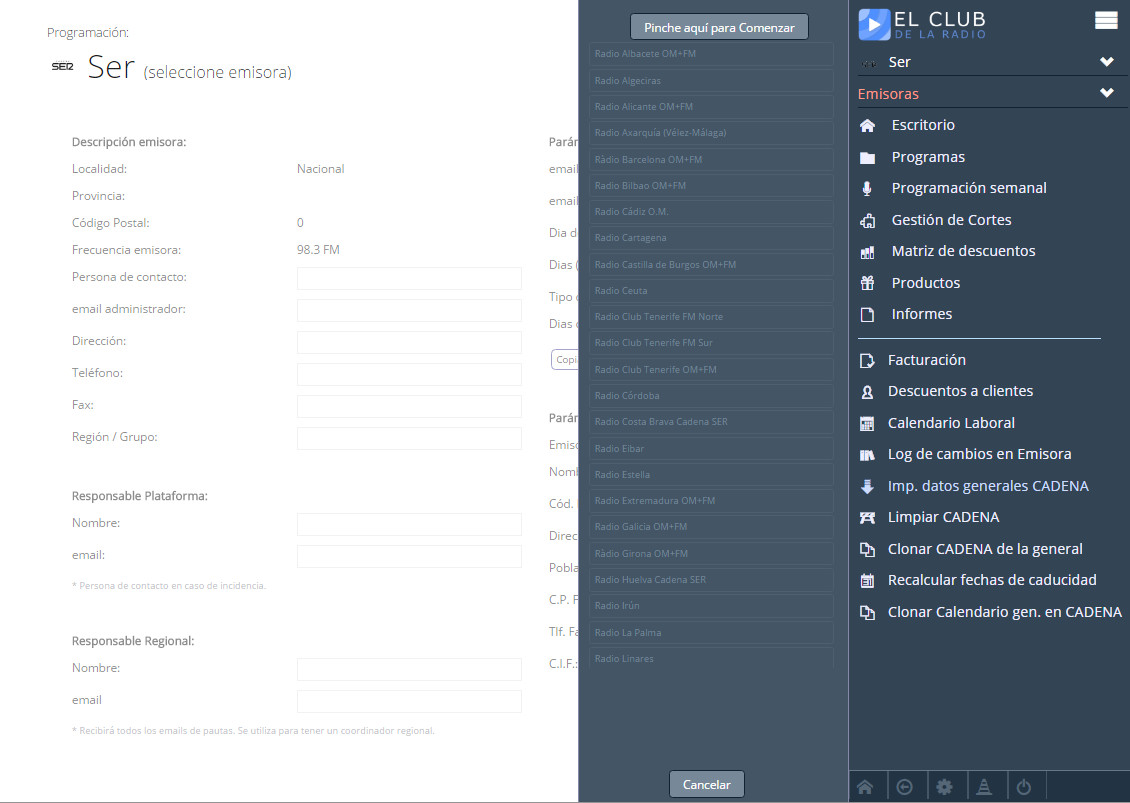Select Radio Córdoba station
Viewport: 1130px width, 803px height.
[711, 396]
